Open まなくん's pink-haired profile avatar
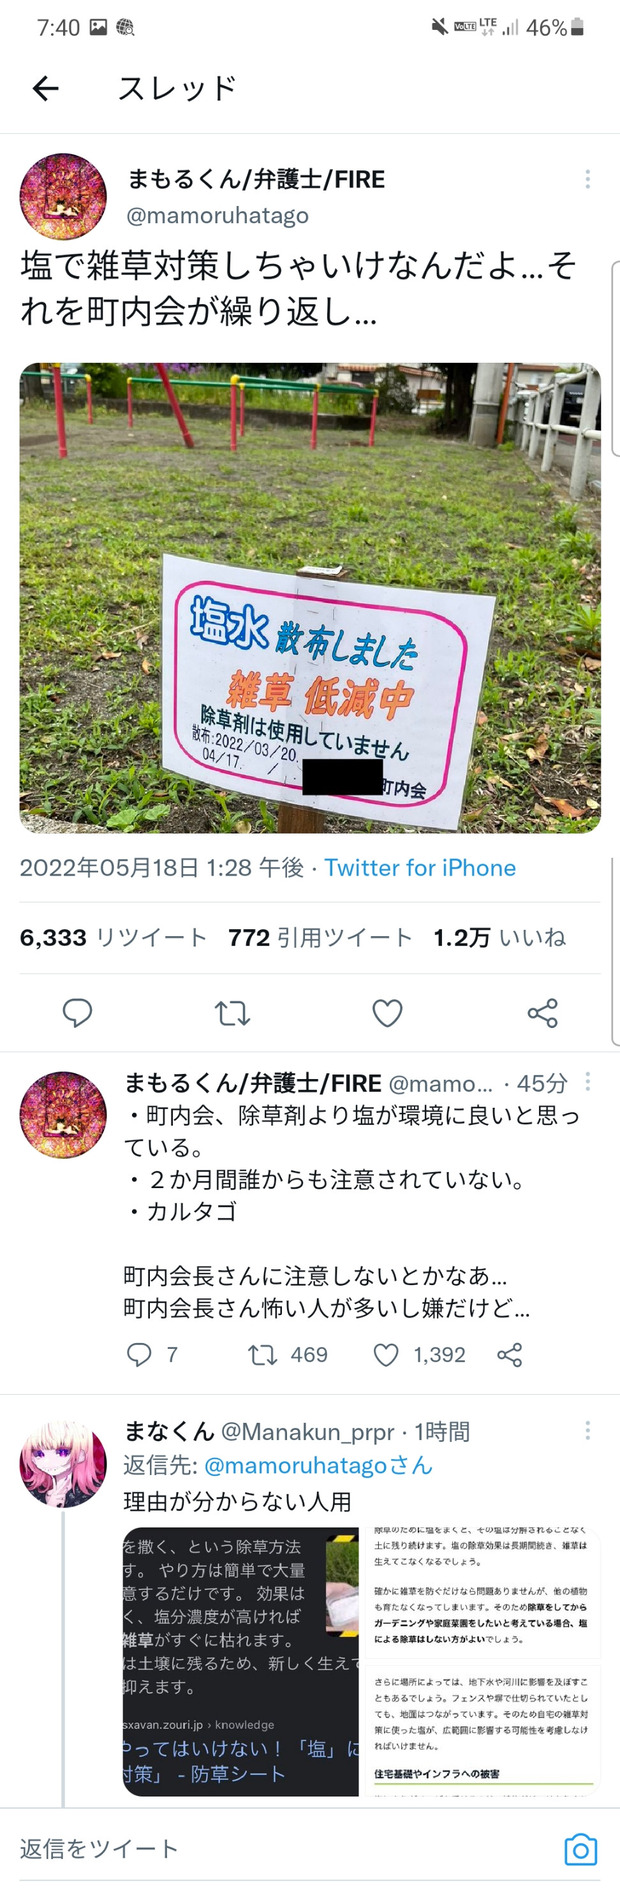 point(63,1465)
